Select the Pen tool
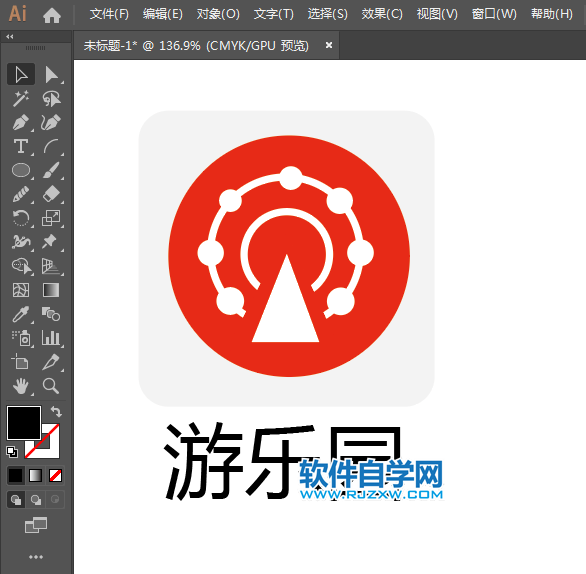Viewport: 586px width, 574px height. [x=21, y=122]
